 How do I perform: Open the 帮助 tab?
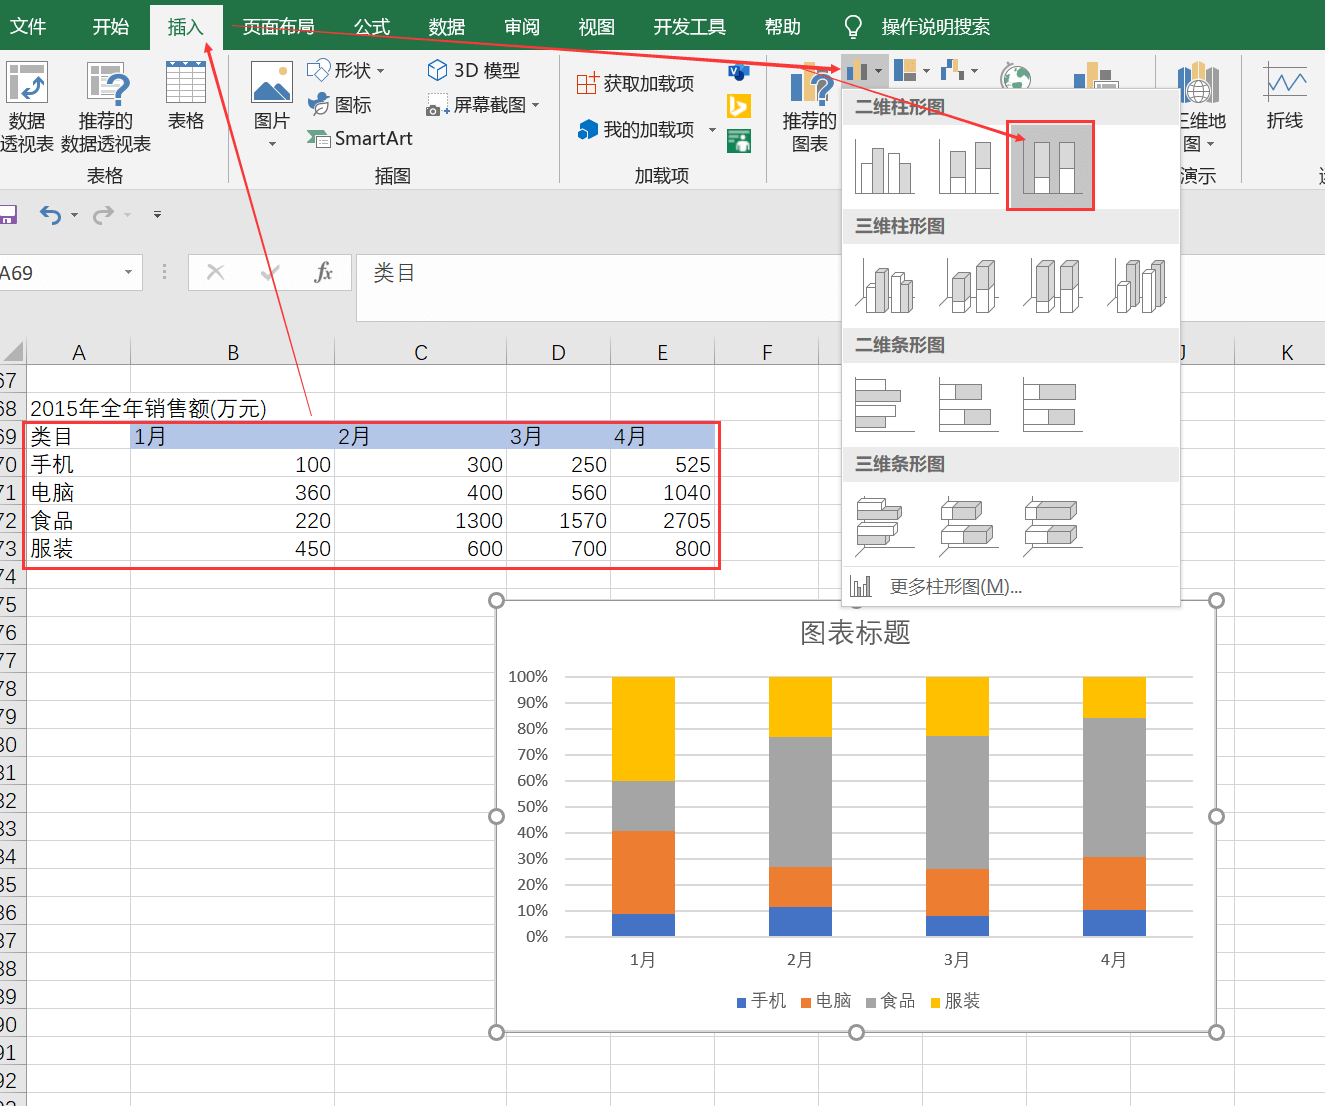783,27
